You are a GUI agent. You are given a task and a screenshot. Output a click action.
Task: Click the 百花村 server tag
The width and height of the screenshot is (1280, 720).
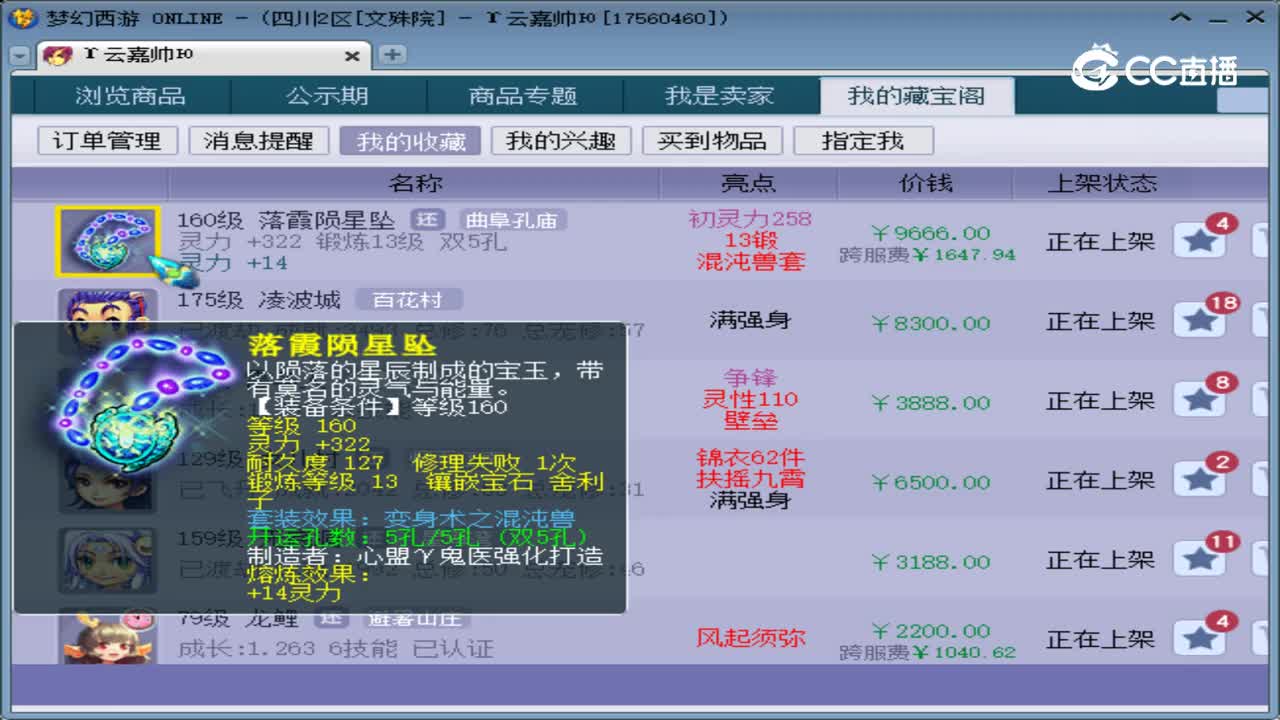[x=409, y=299]
